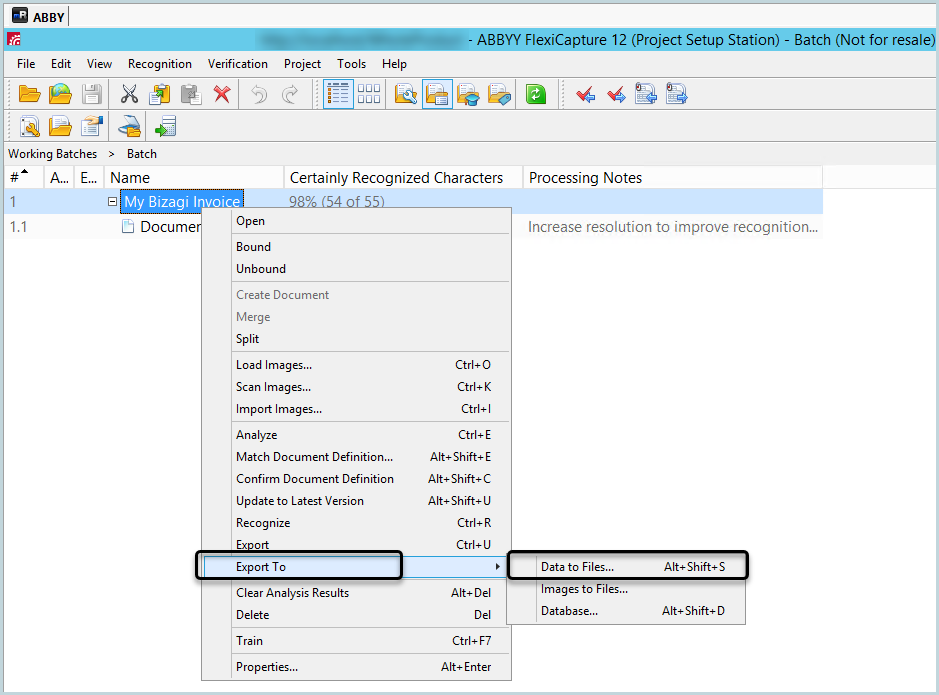
Task: Click the import with green arrow icon
Action: (165, 126)
